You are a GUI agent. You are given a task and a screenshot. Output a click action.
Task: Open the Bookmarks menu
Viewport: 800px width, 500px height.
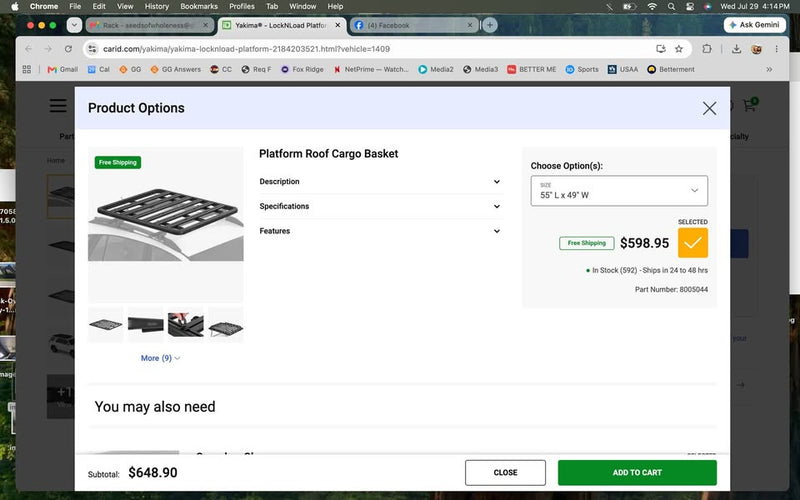point(199,7)
